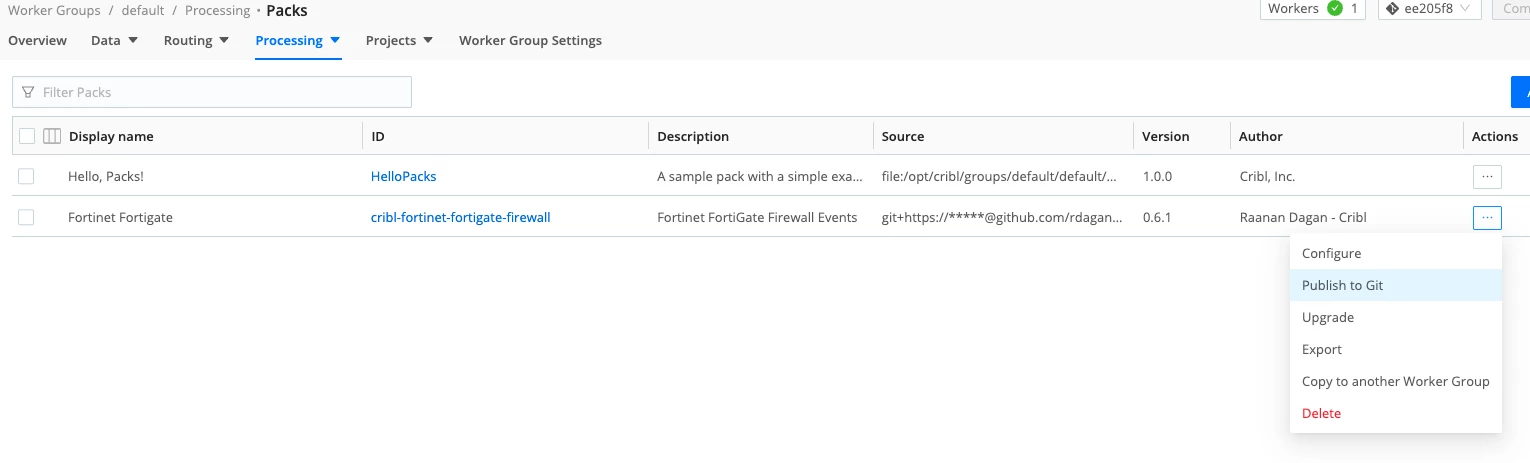Click the green Workers status checkmark icon
The width and height of the screenshot is (1530, 463).
coord(1334,9)
